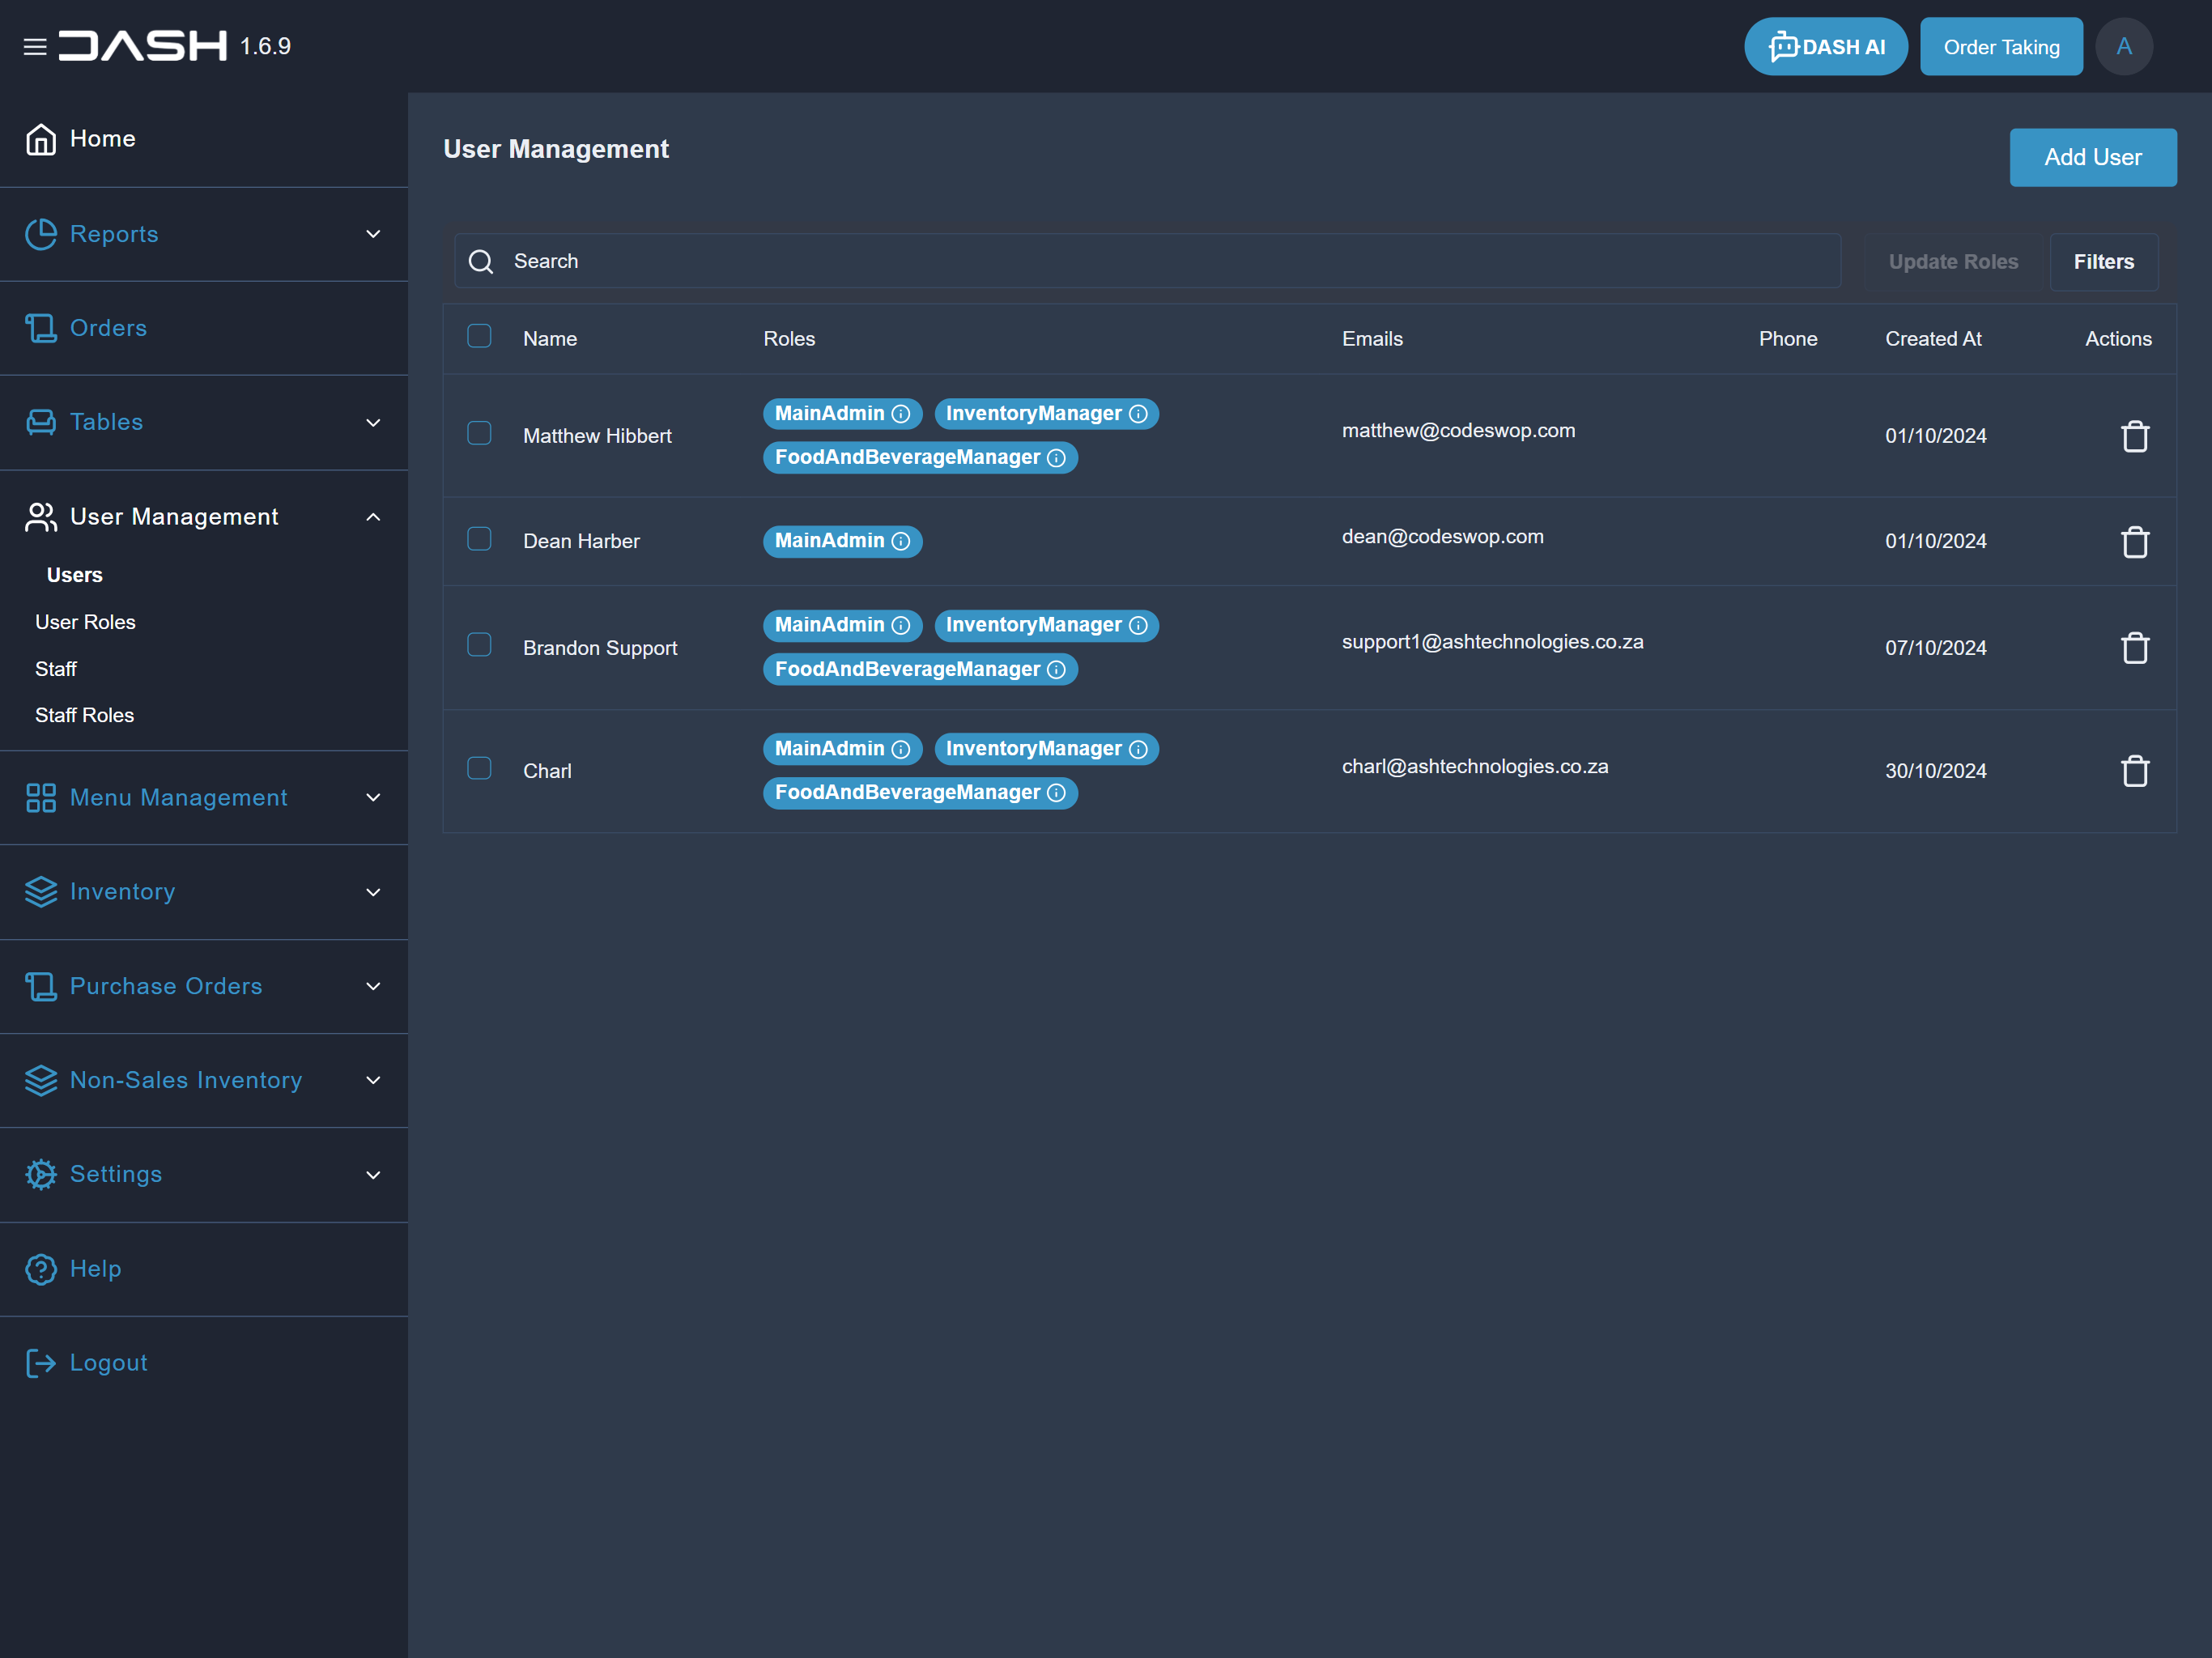Click the Help question mark icon
Image resolution: width=2212 pixels, height=1658 pixels.
point(41,1269)
